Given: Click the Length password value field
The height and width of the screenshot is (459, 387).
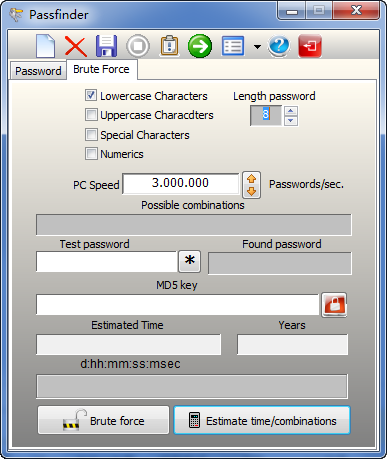Looking at the screenshot, I should click(266, 115).
